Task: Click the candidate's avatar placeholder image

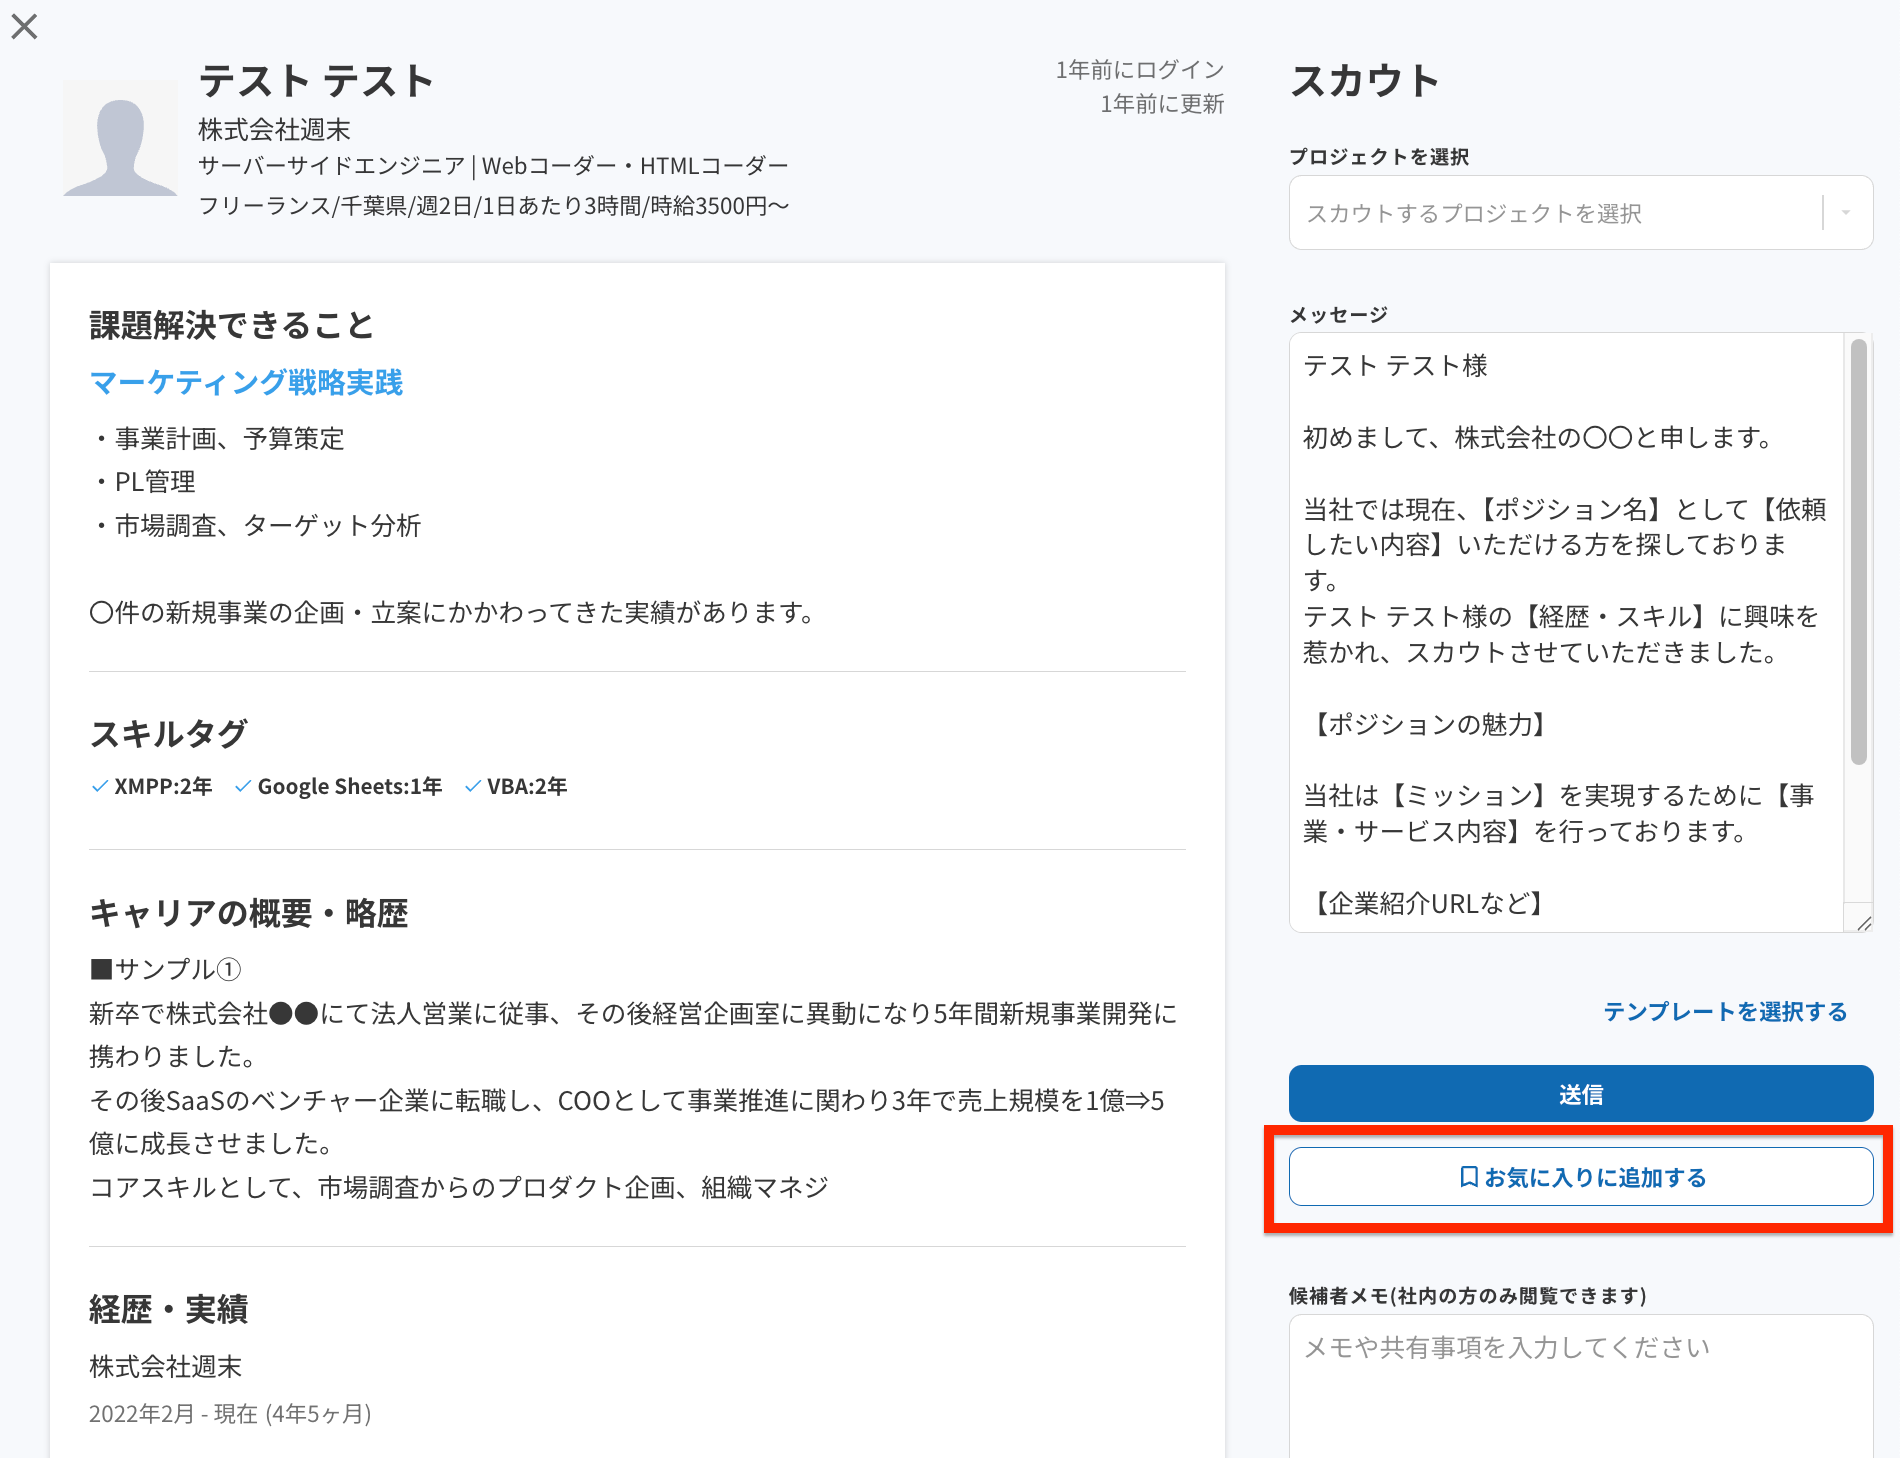Action: click(120, 138)
